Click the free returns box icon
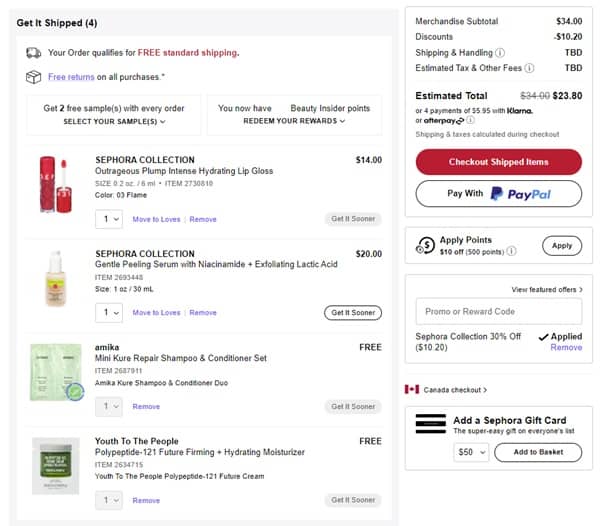The height and width of the screenshot is (526, 600). [33, 77]
